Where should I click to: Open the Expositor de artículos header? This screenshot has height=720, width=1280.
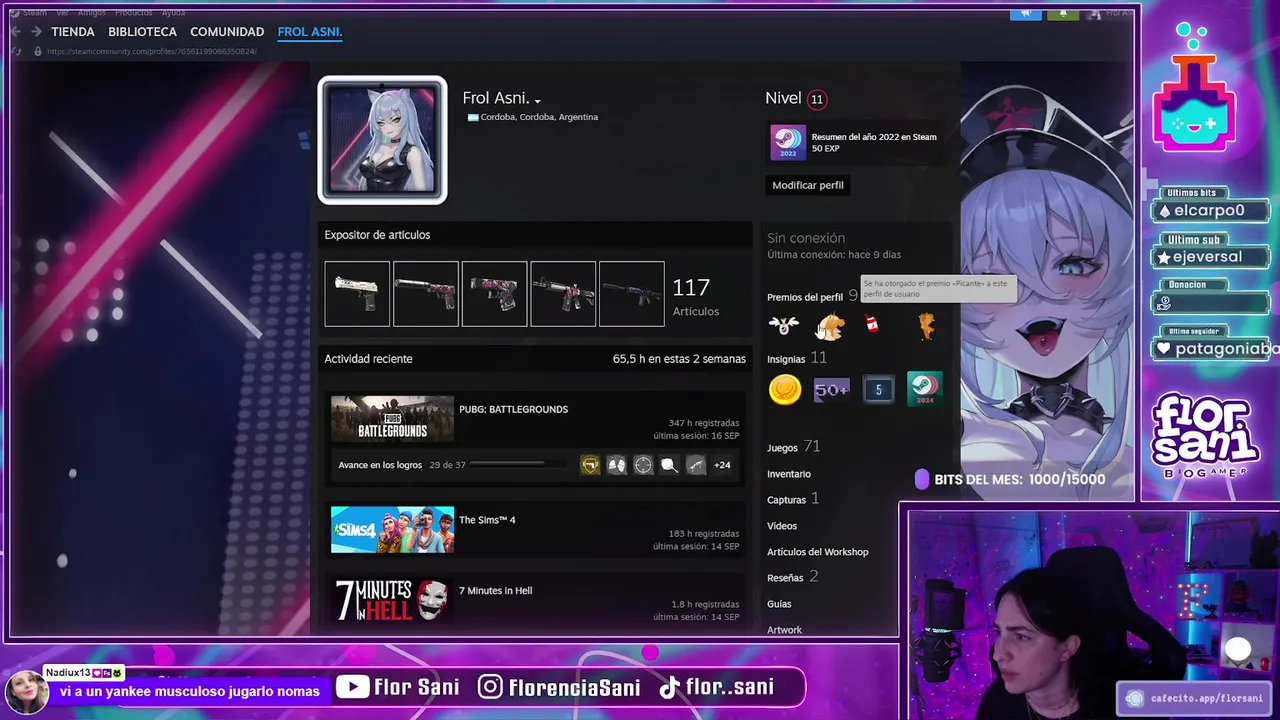377,235
